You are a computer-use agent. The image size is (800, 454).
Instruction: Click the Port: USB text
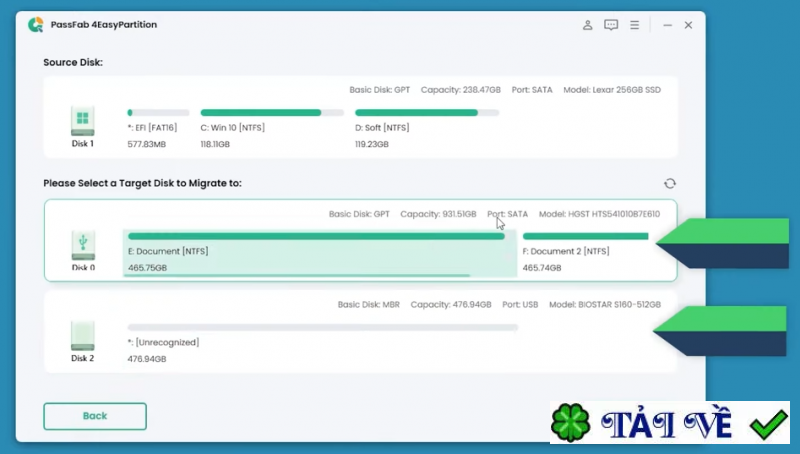pyautogui.click(x=520, y=305)
